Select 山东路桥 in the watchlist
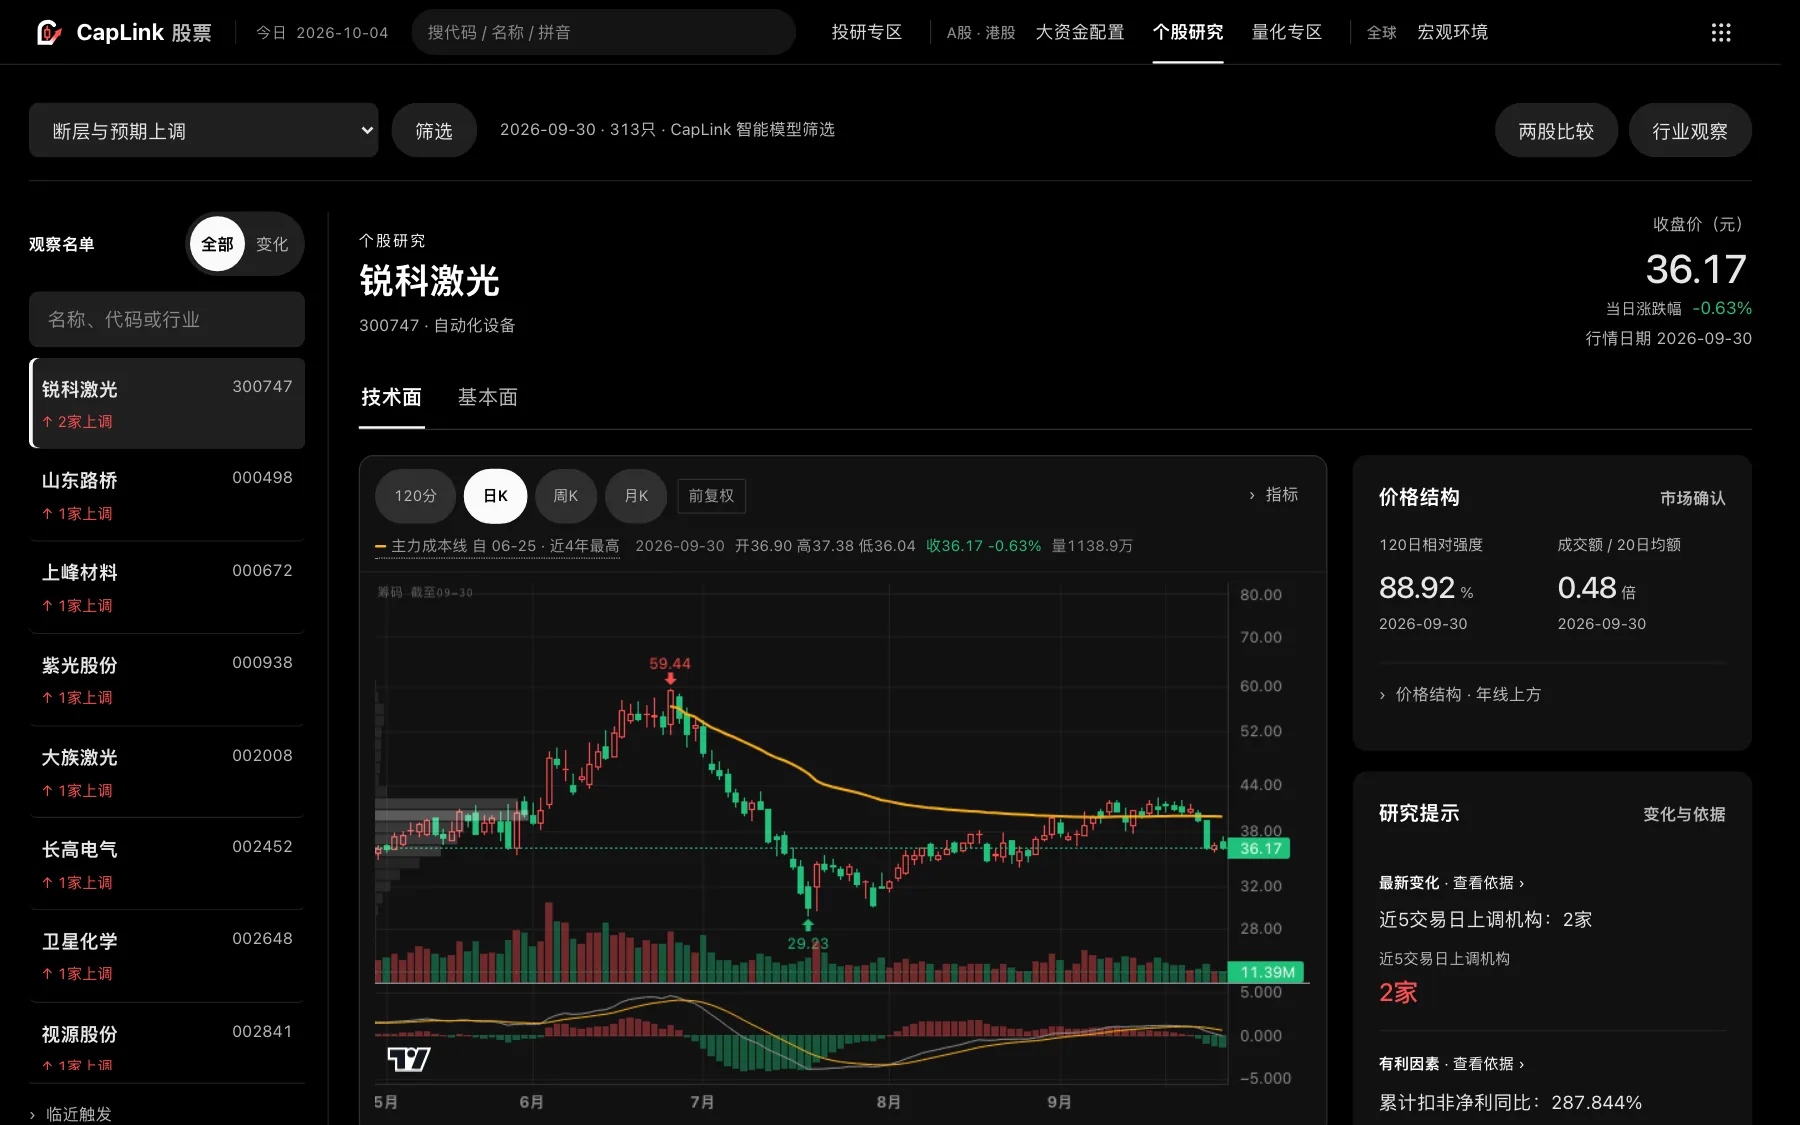 pyautogui.click(x=167, y=495)
